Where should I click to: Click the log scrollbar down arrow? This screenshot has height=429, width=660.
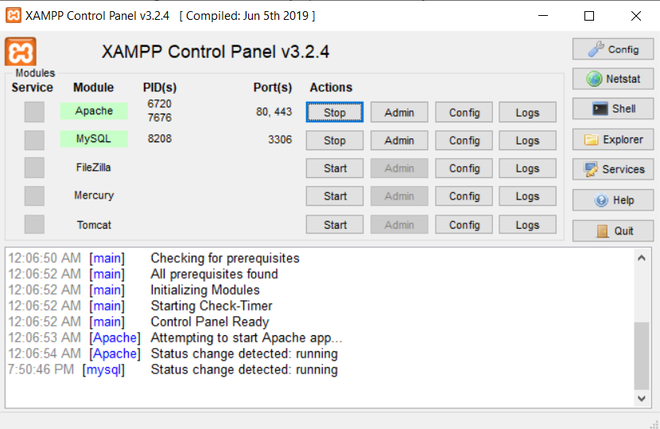click(641, 398)
